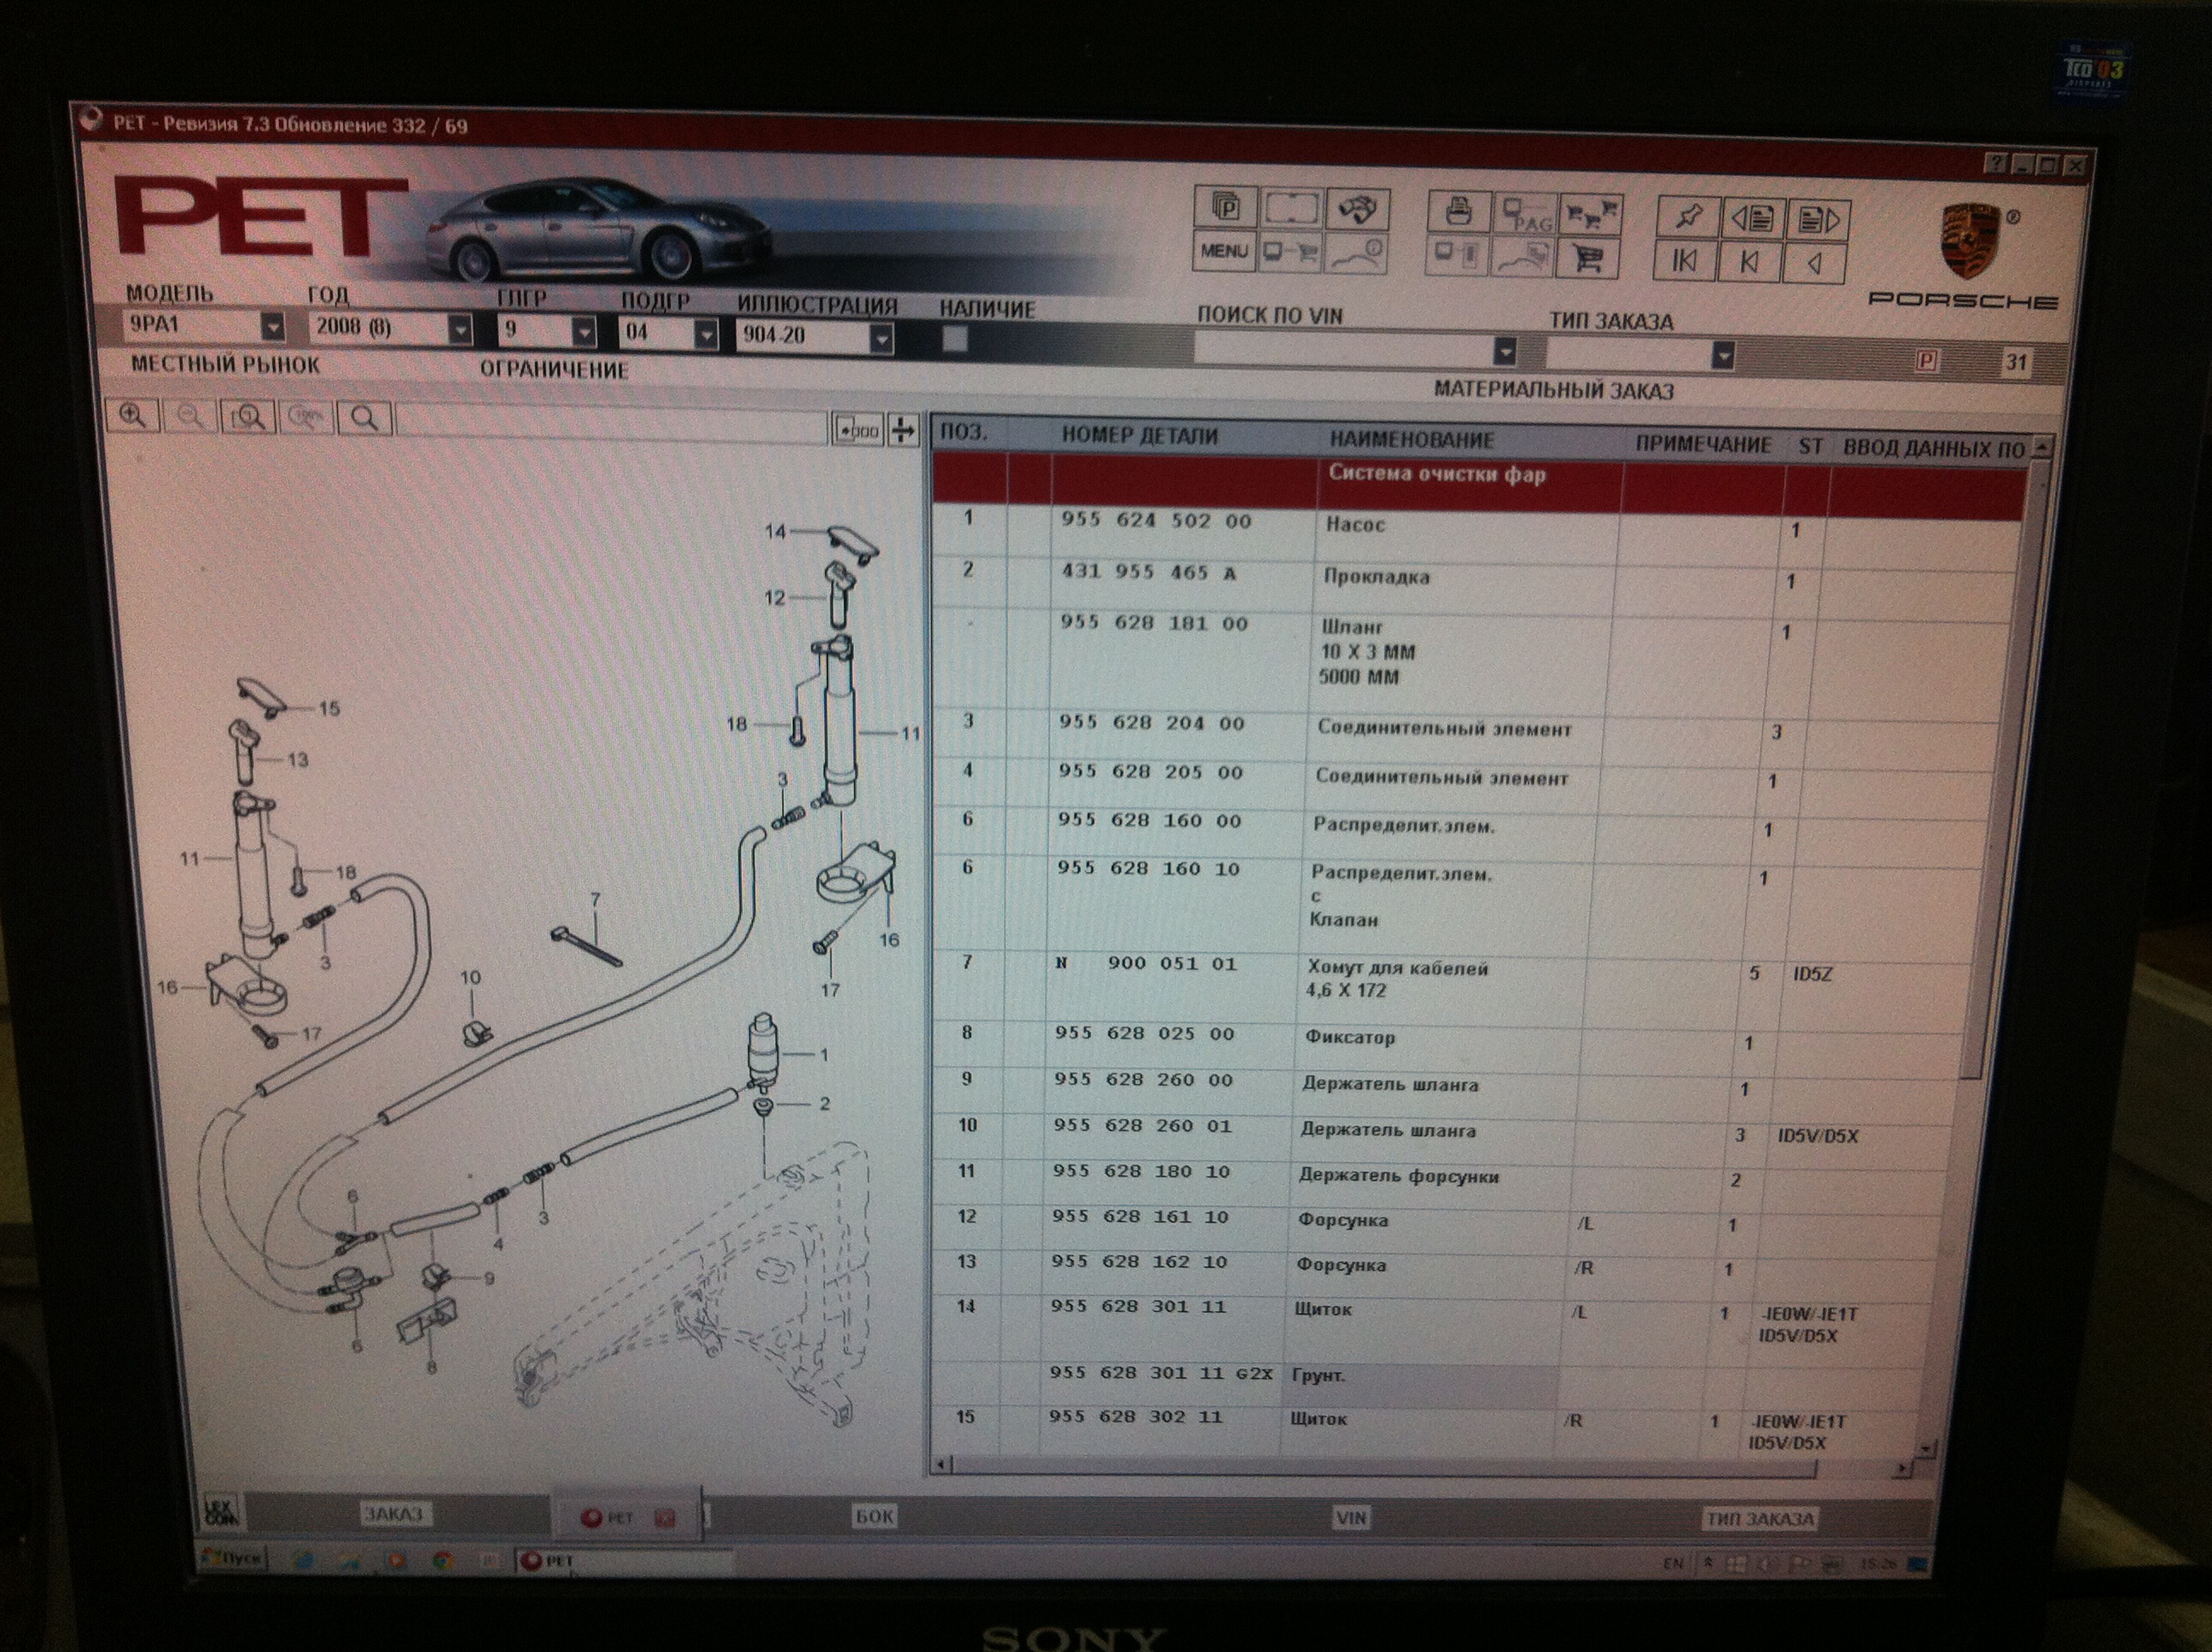
Task: Click the БОК button in bottom bar
Action: coord(874,1516)
